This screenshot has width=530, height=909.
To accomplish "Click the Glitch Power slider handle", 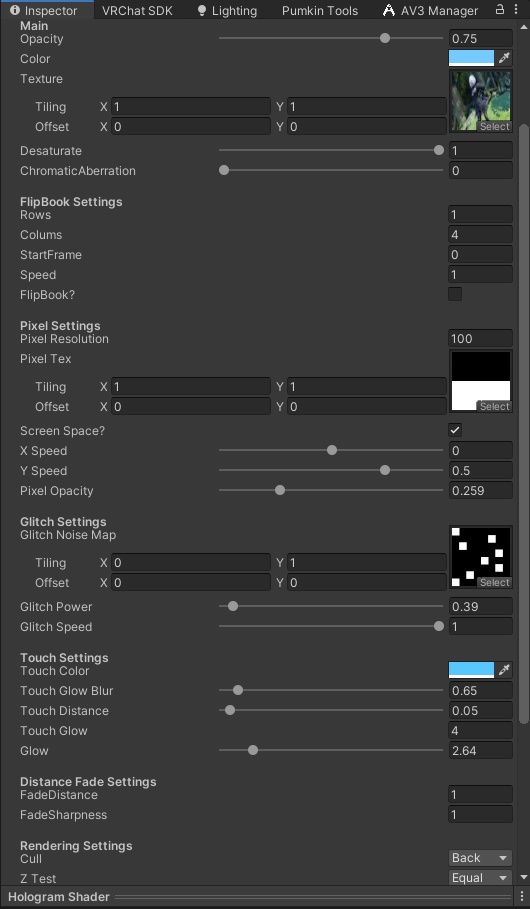I will tap(233, 606).
